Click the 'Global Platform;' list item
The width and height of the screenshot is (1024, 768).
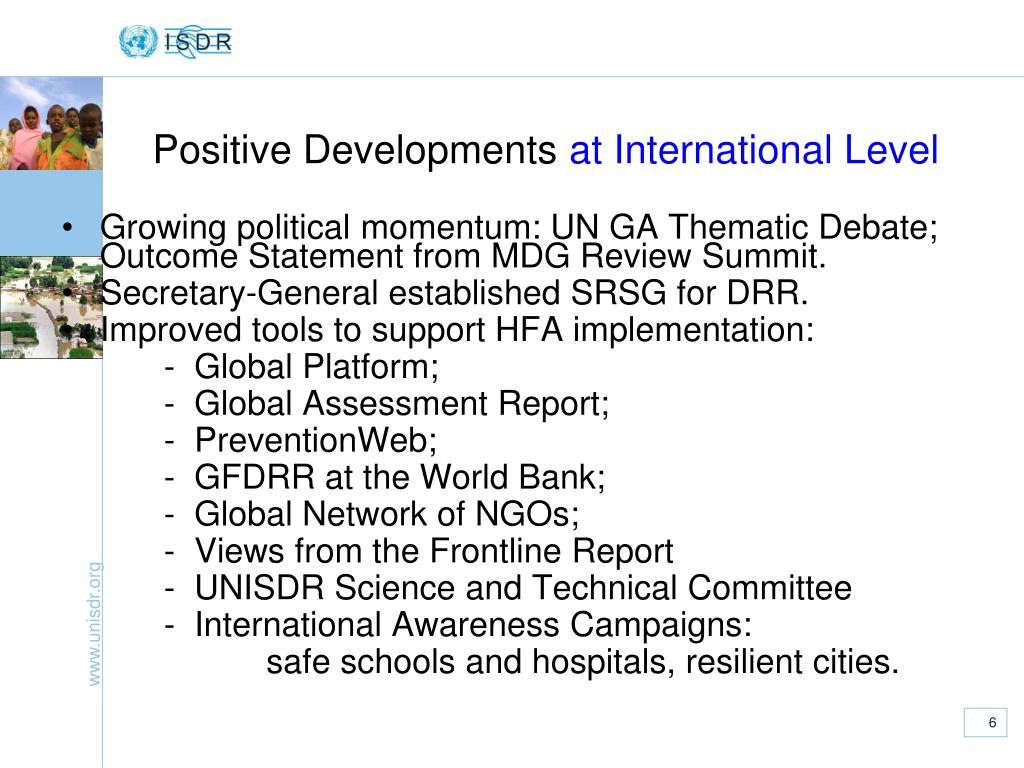pyautogui.click(x=316, y=366)
